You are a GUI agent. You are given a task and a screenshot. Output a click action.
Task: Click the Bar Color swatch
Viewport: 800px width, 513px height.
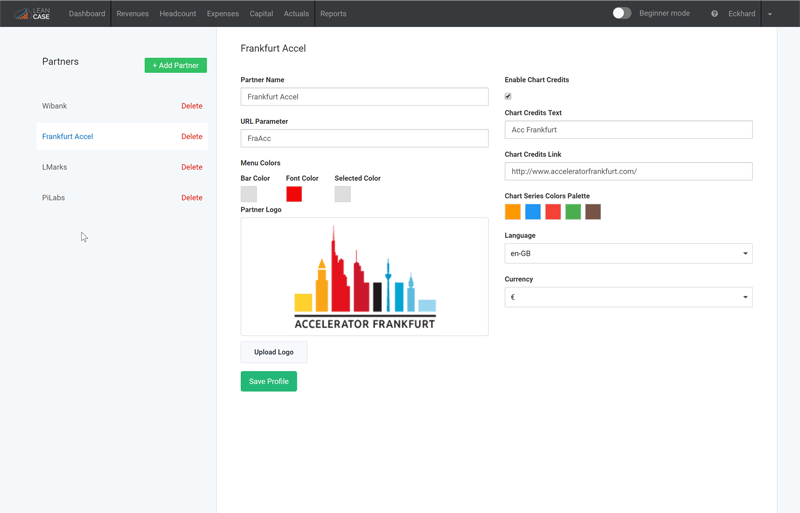pos(249,194)
